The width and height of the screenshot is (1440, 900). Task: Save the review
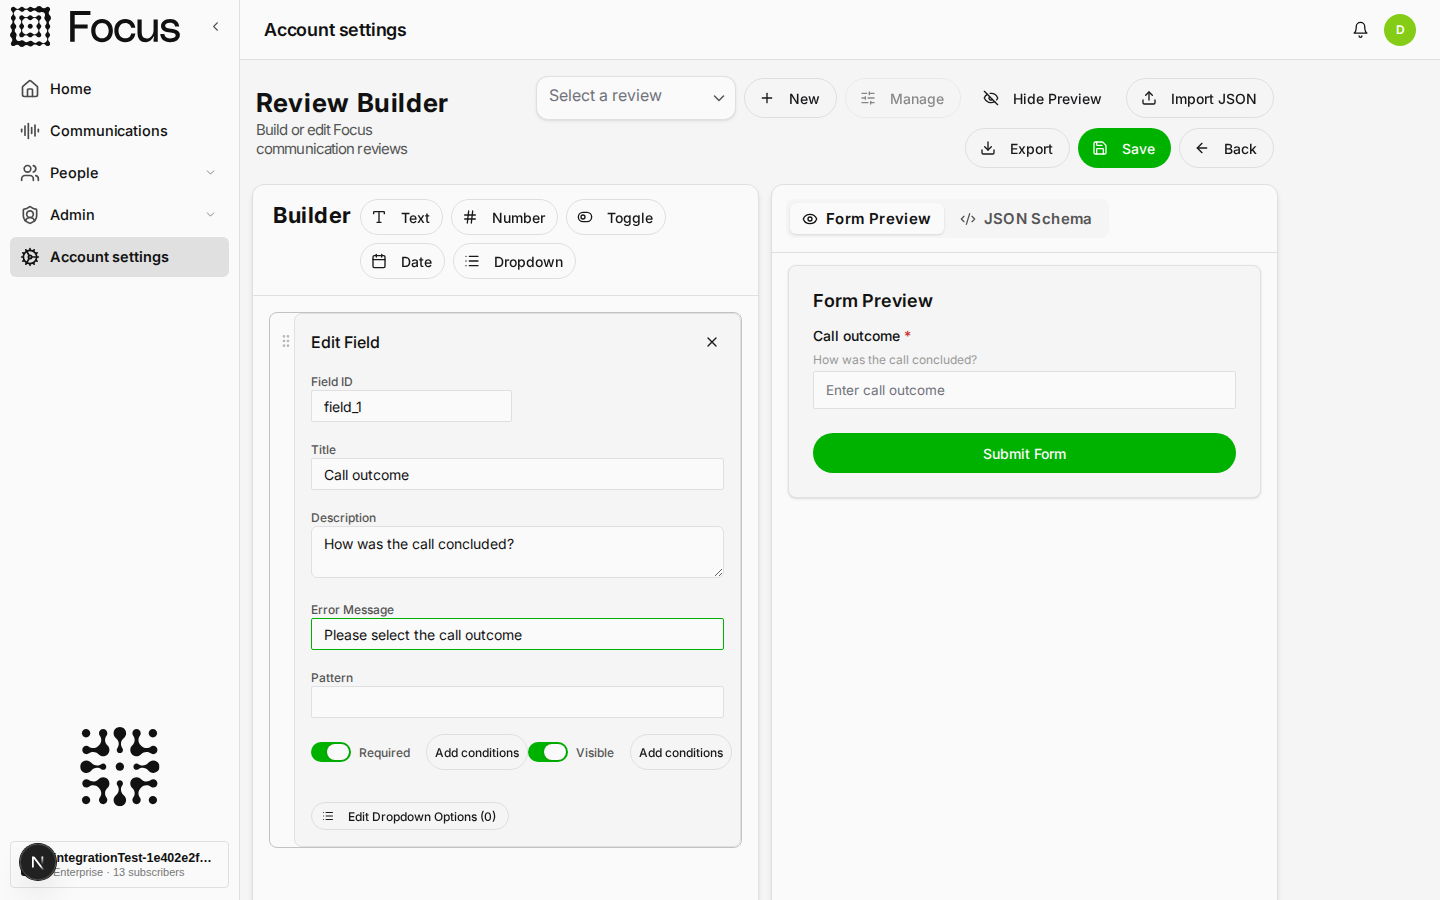pos(1124,148)
